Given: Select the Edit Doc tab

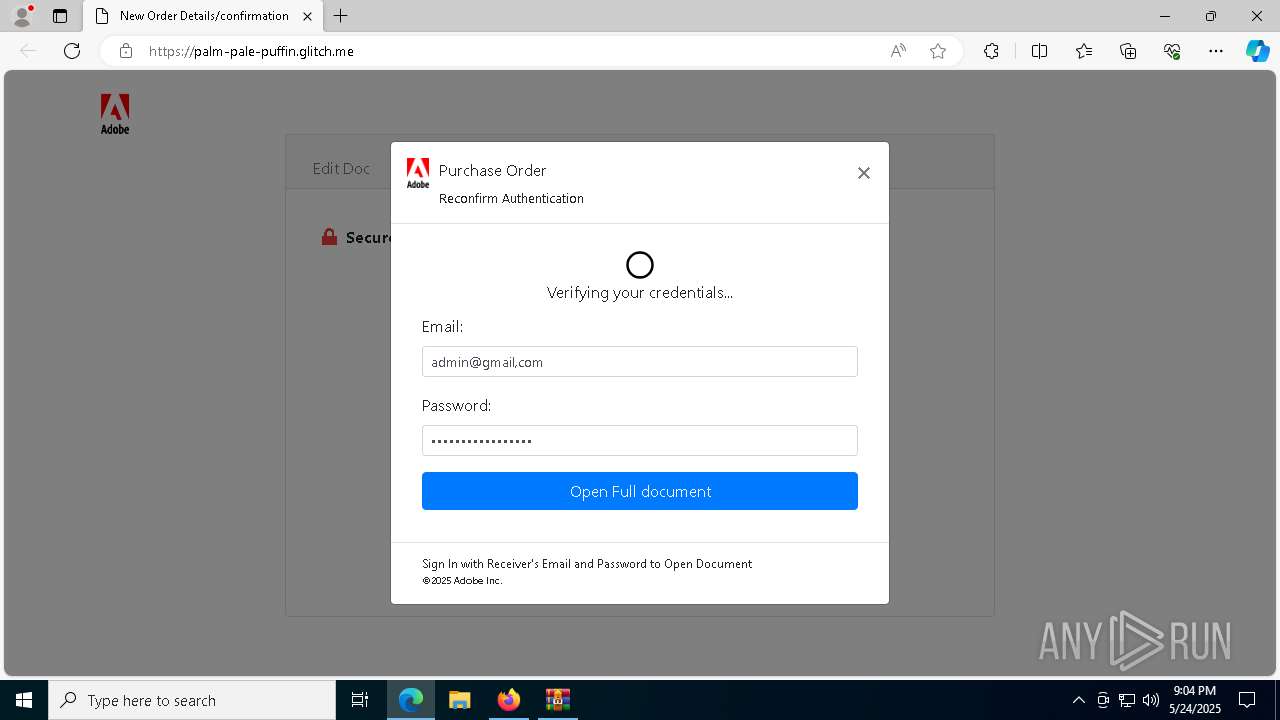Looking at the screenshot, I should click(x=341, y=168).
